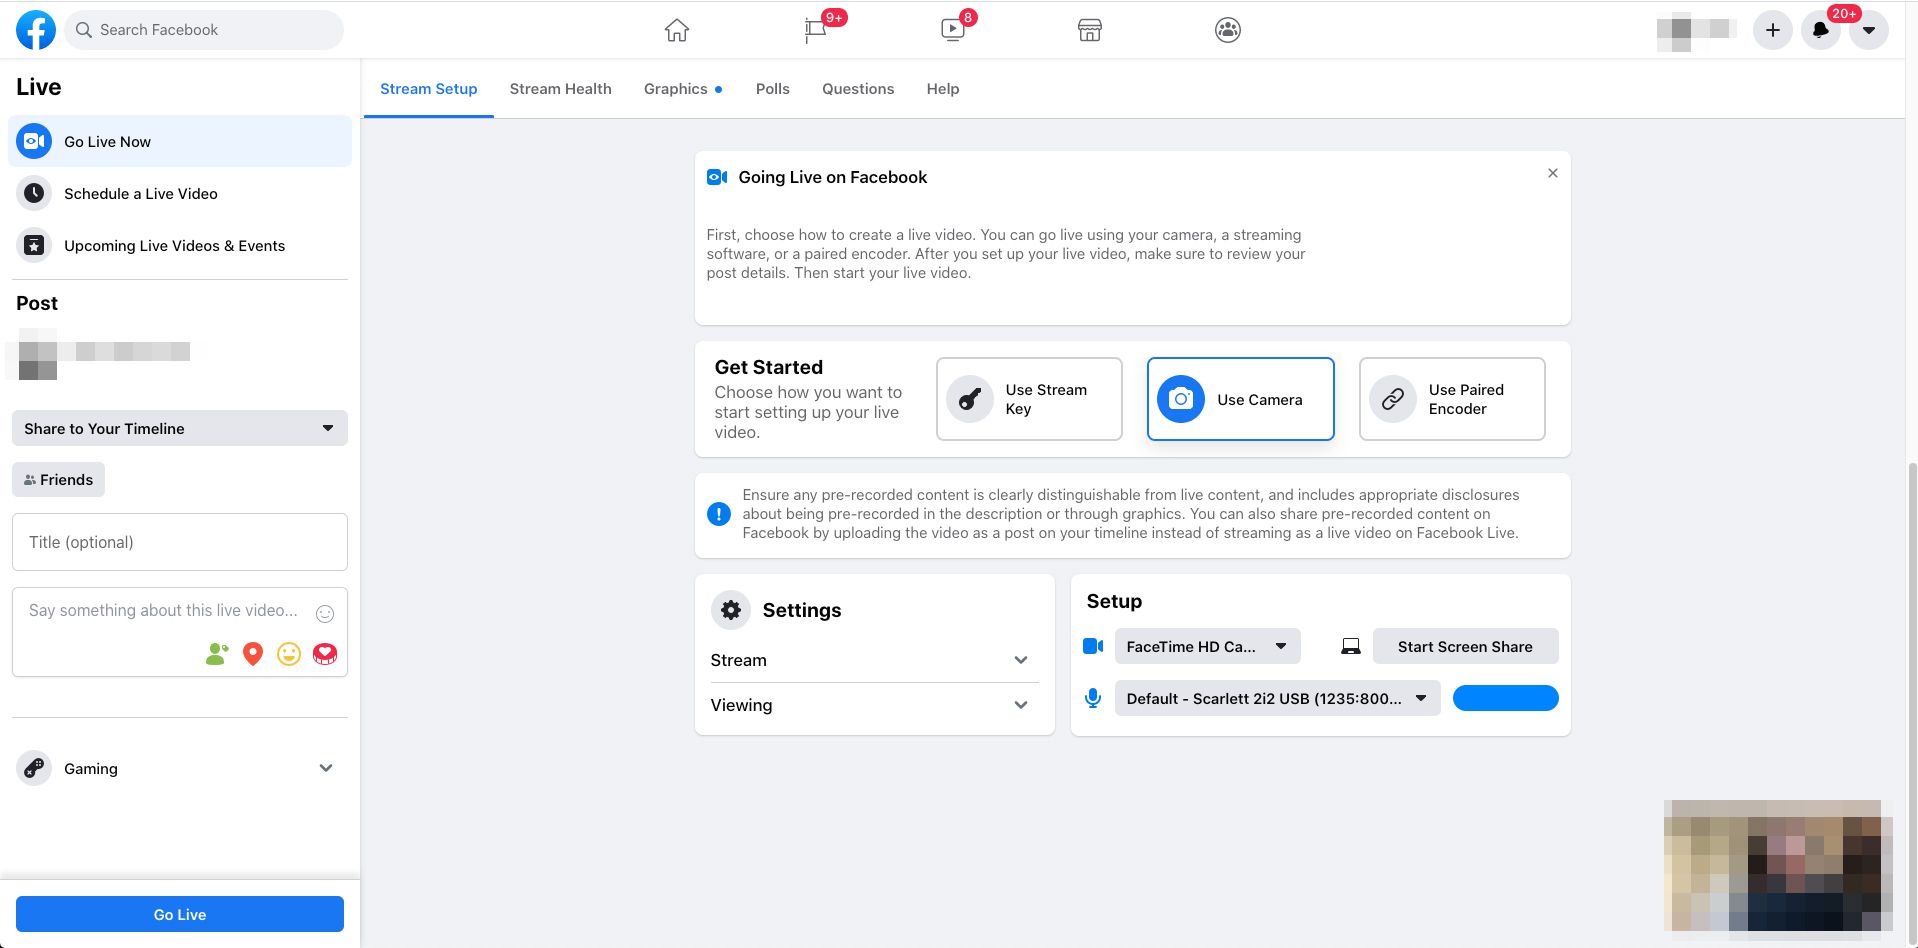The image size is (1918, 948).
Task: Click the check in location pin
Action: point(253,654)
